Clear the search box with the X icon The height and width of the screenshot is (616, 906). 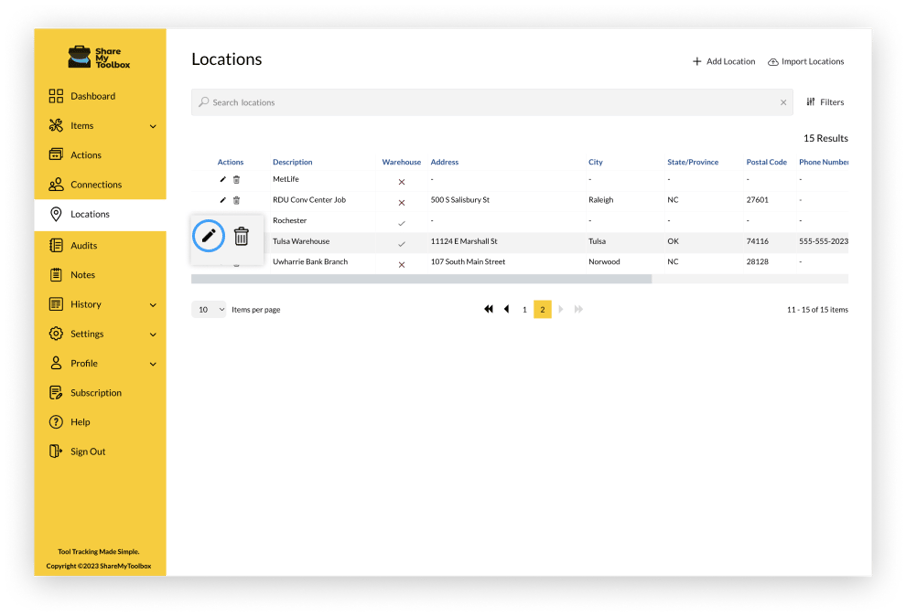(784, 102)
